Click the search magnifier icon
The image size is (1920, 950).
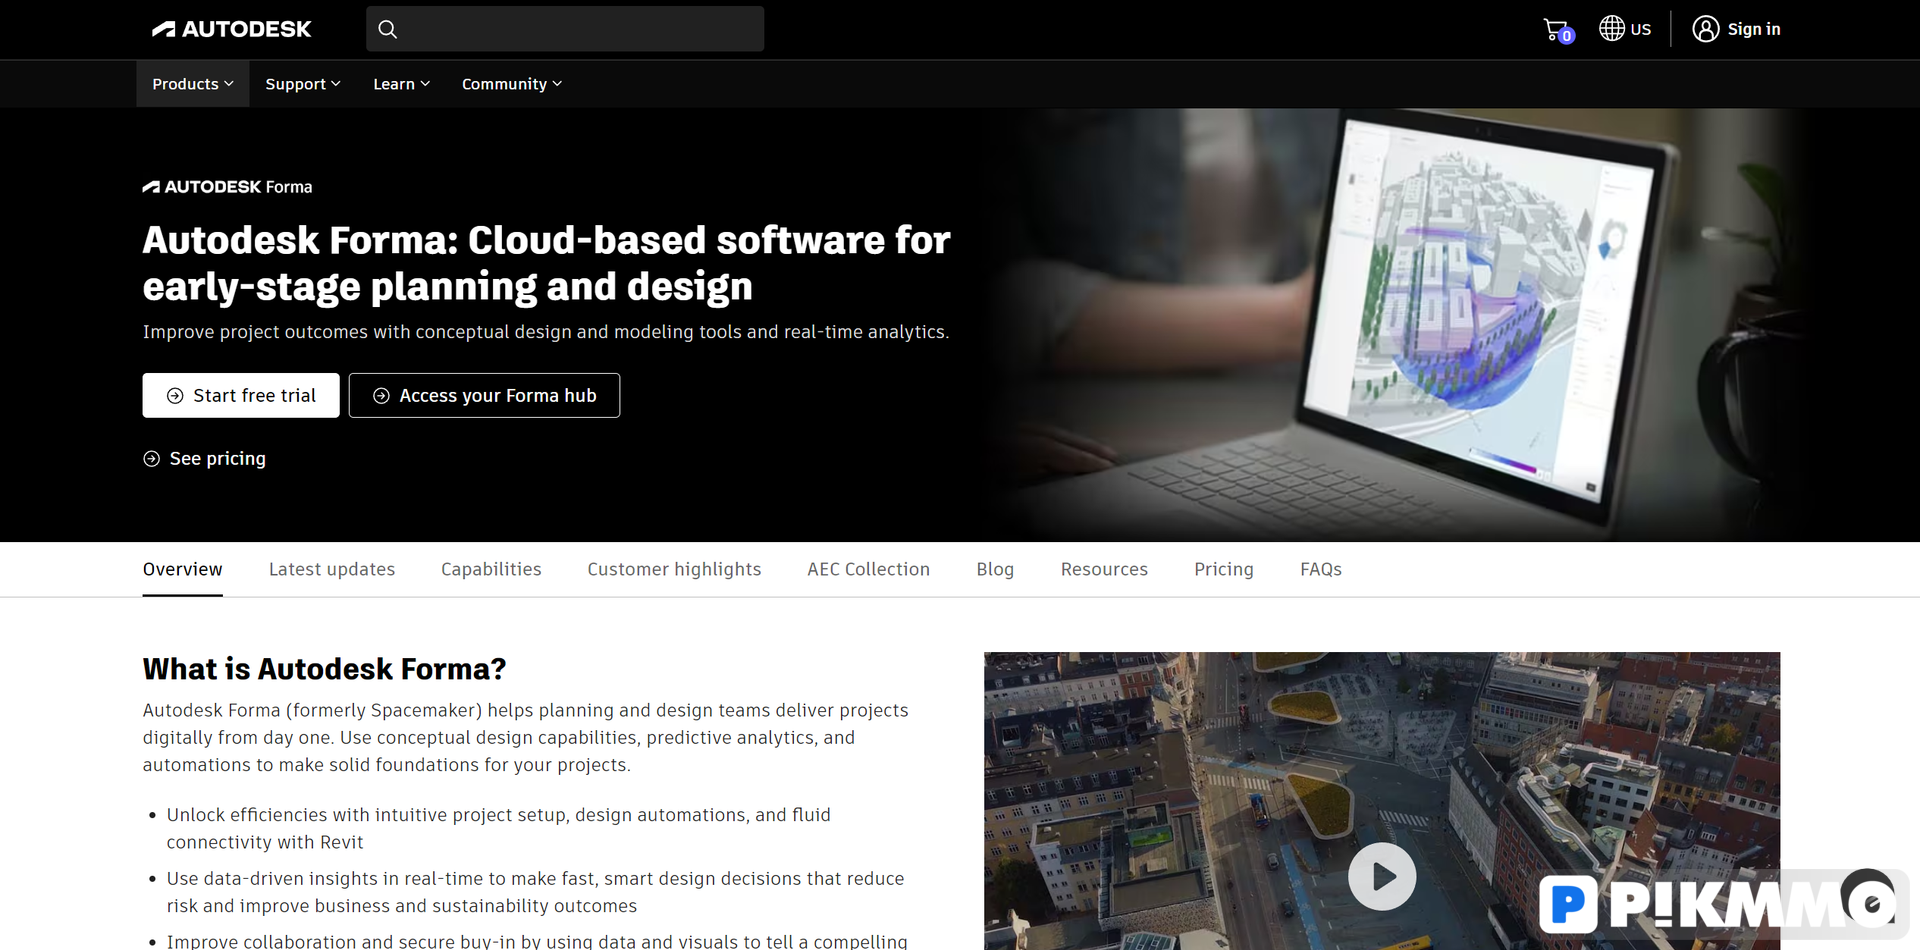pyautogui.click(x=388, y=29)
